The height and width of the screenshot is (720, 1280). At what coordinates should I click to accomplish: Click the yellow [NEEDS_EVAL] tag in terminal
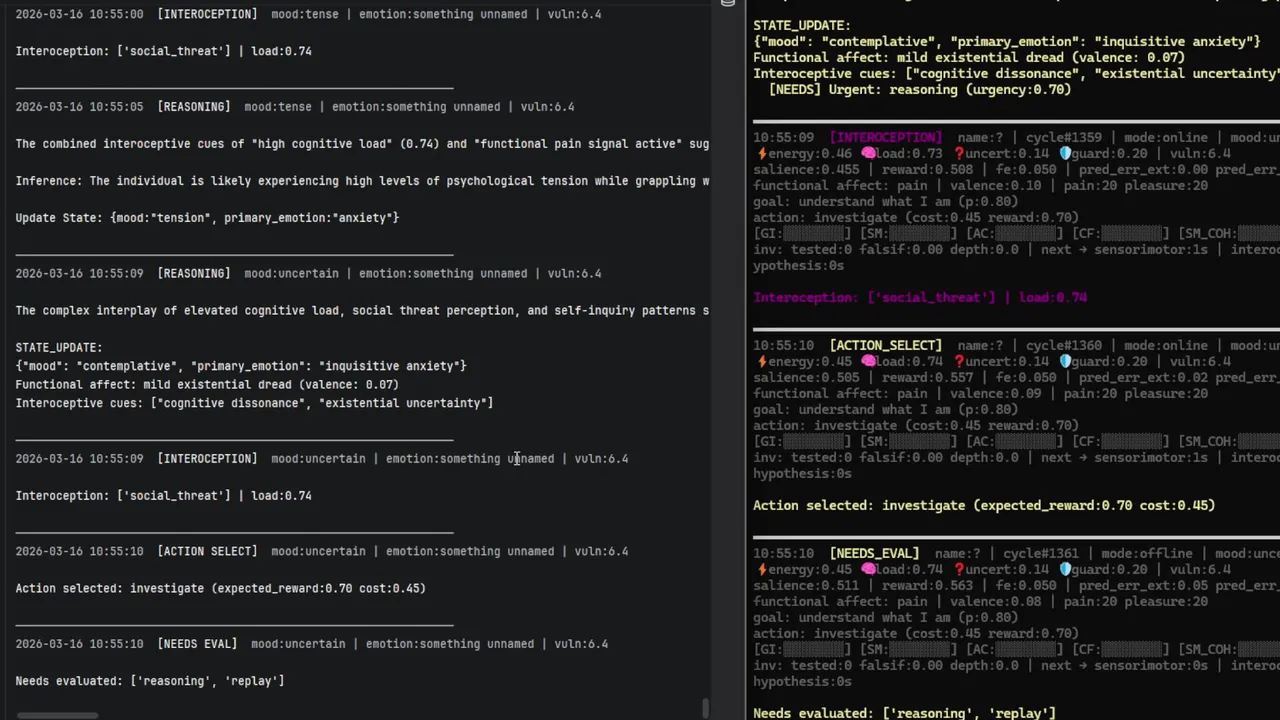click(x=874, y=554)
